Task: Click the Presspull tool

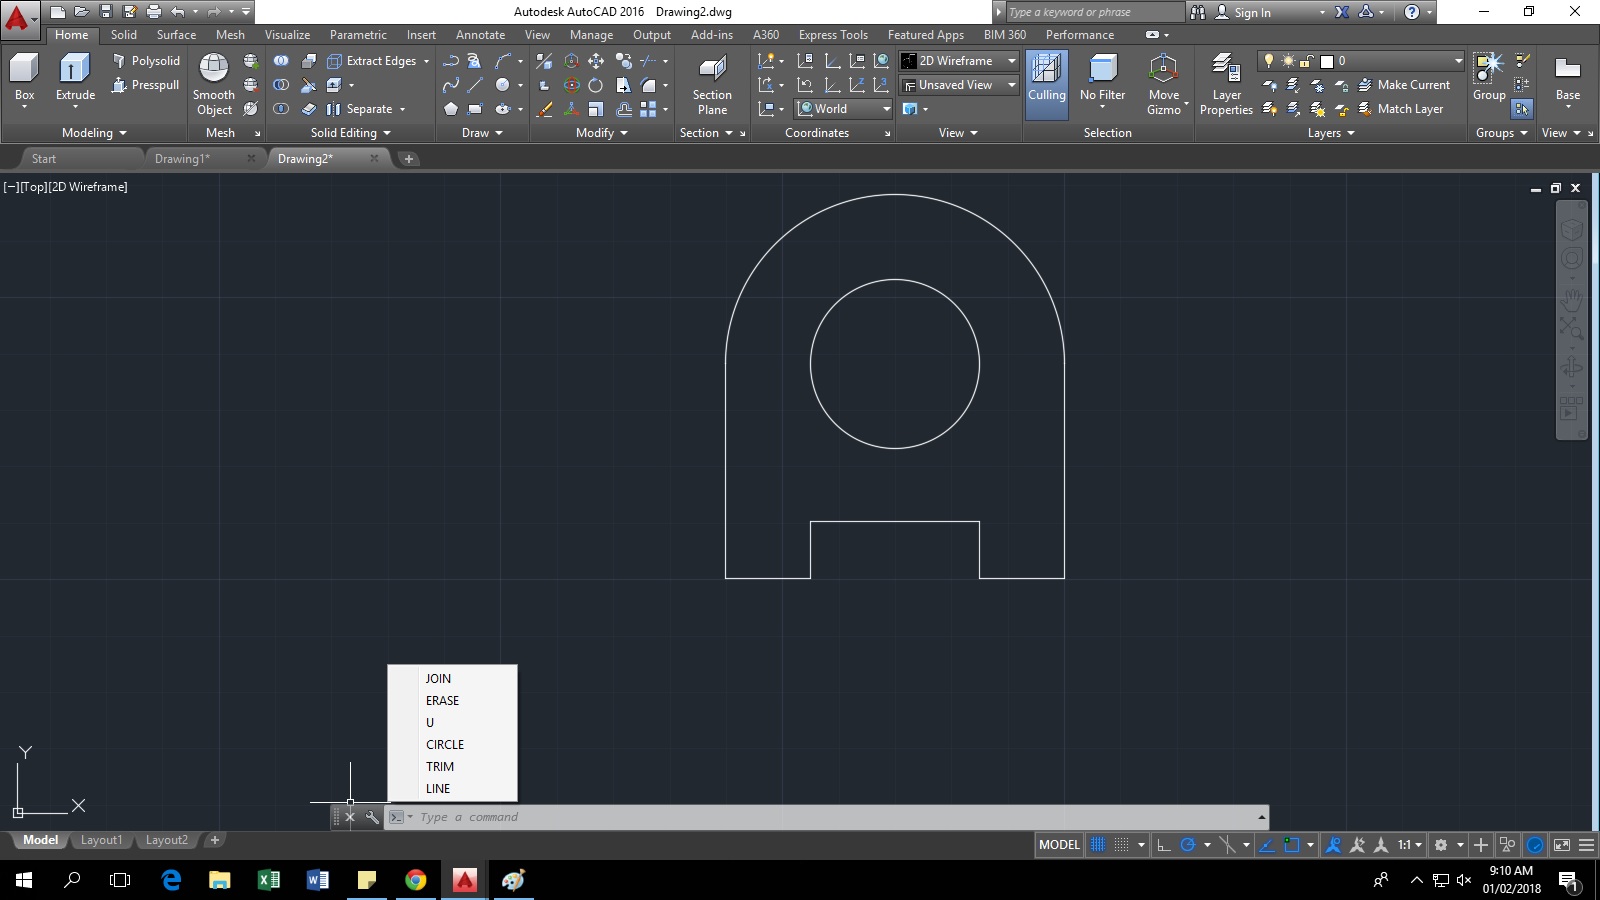Action: click(146, 85)
